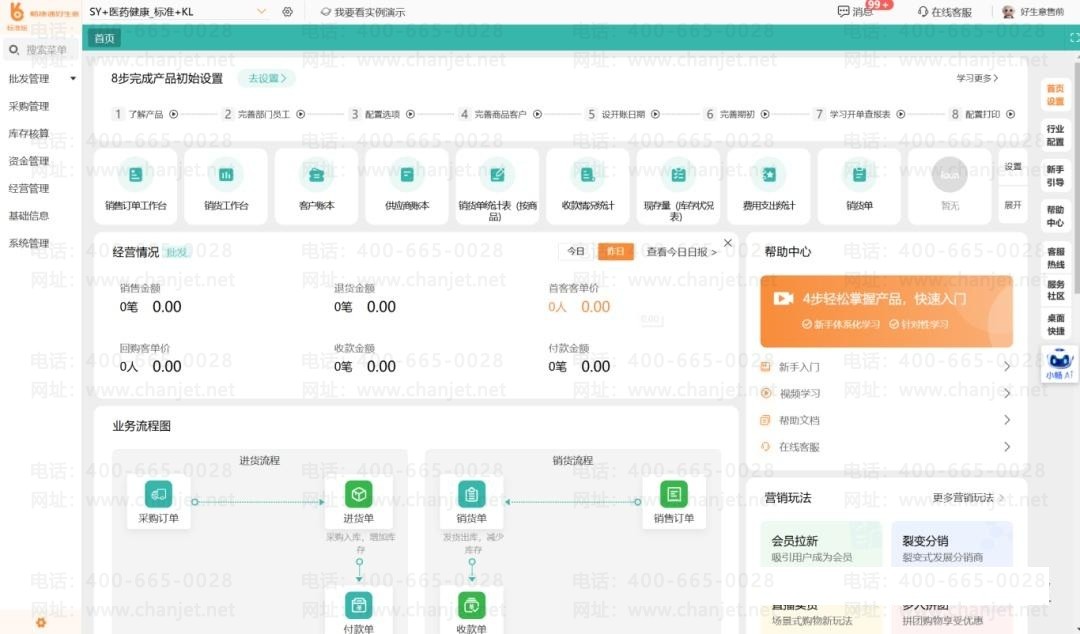Open the settings gear beside account name
The height and width of the screenshot is (634, 1080).
click(287, 12)
